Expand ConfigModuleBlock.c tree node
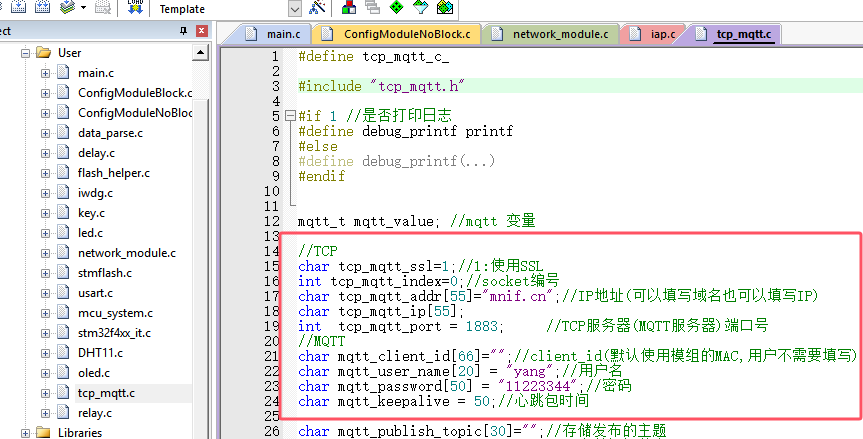The width and height of the screenshot is (863, 439). click(x=45, y=93)
